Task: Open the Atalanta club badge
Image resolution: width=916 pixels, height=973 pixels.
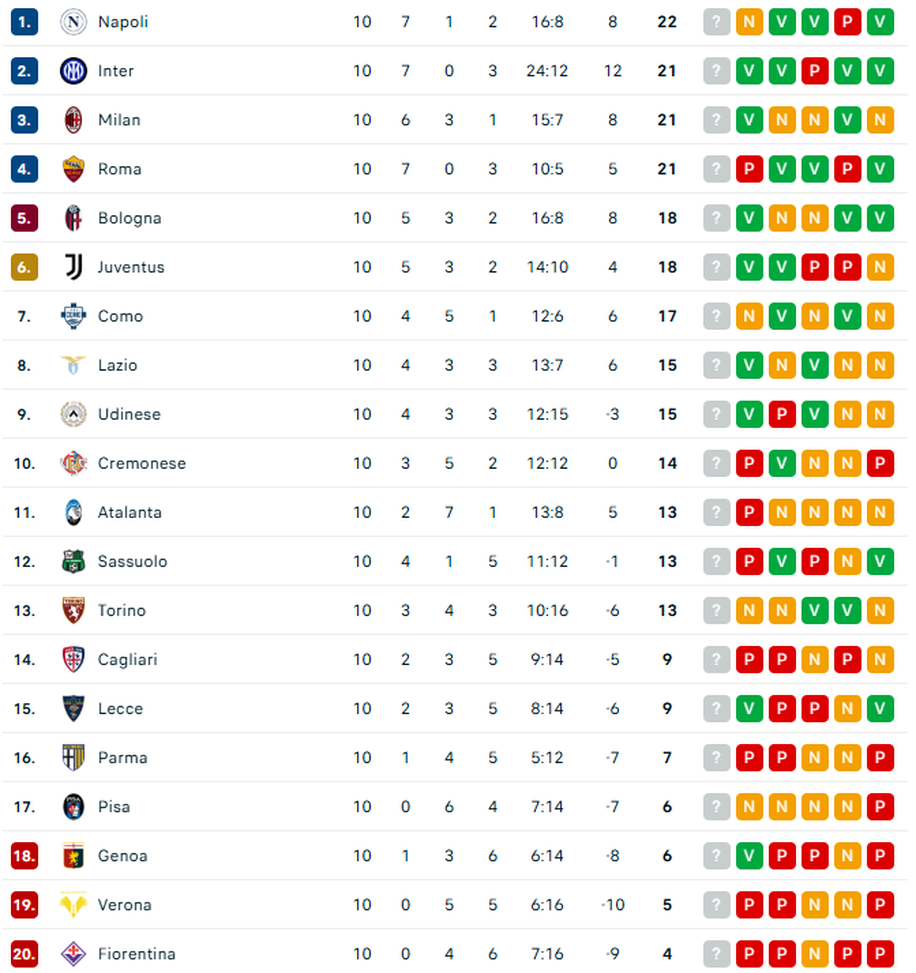Action: click(73, 512)
